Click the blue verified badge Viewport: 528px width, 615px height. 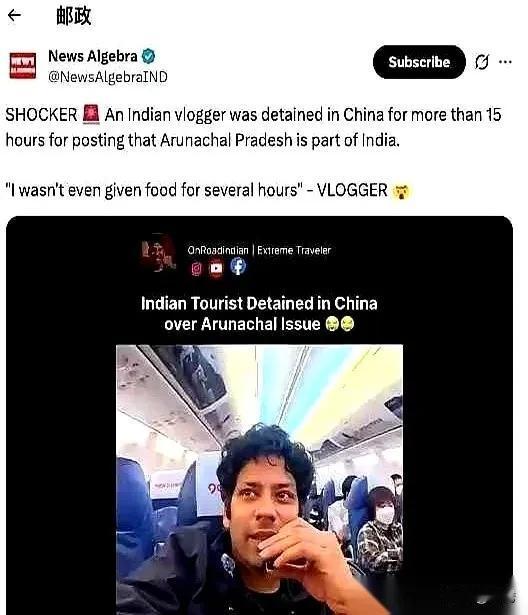pyautogui.click(x=148, y=56)
